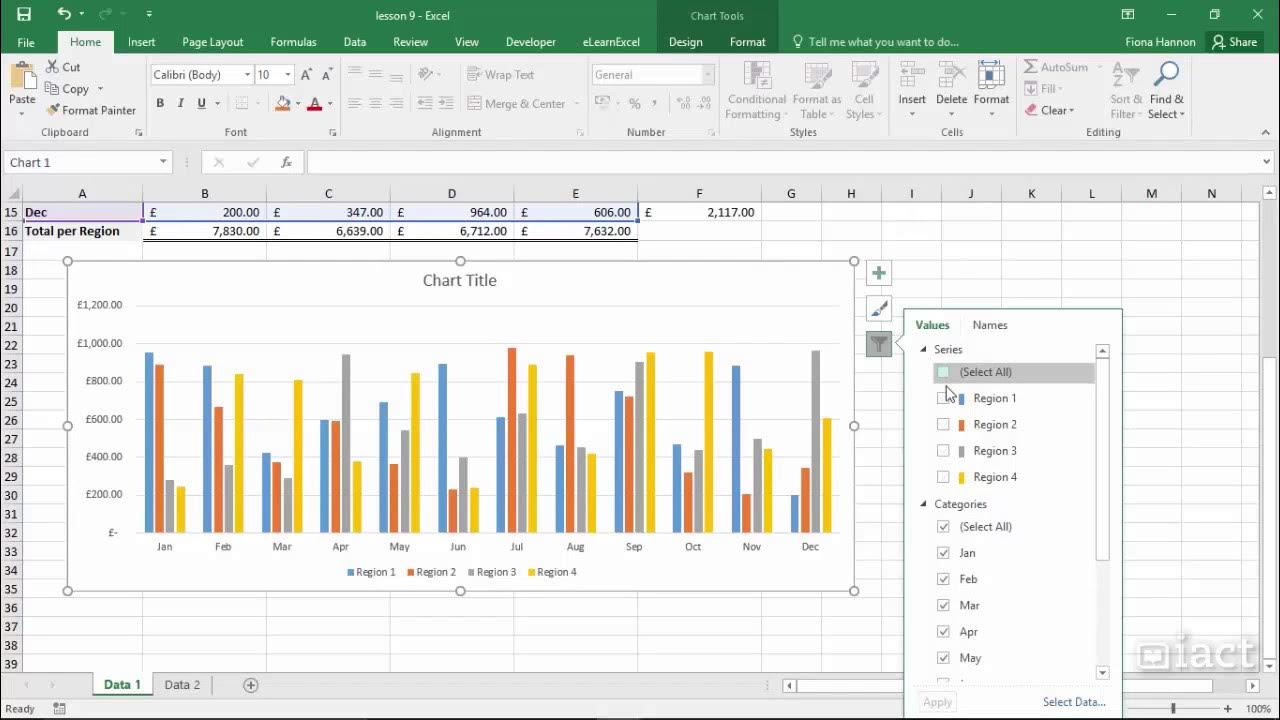This screenshot has height=720, width=1280.
Task: Add a new sheet with plus icon
Action: click(251, 685)
